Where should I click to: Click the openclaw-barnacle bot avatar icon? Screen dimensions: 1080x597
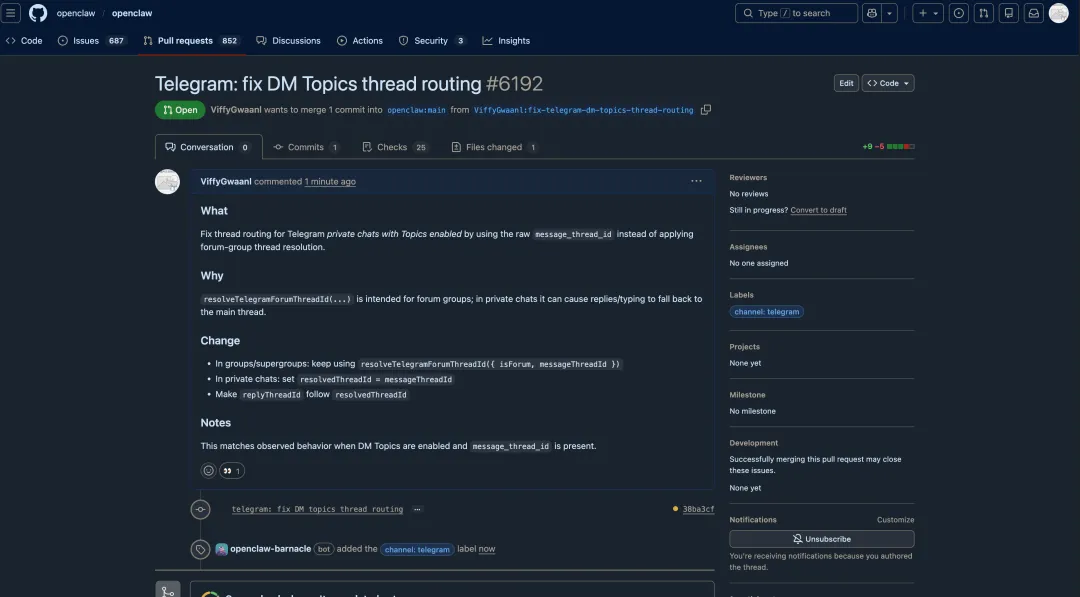pyautogui.click(x=222, y=549)
